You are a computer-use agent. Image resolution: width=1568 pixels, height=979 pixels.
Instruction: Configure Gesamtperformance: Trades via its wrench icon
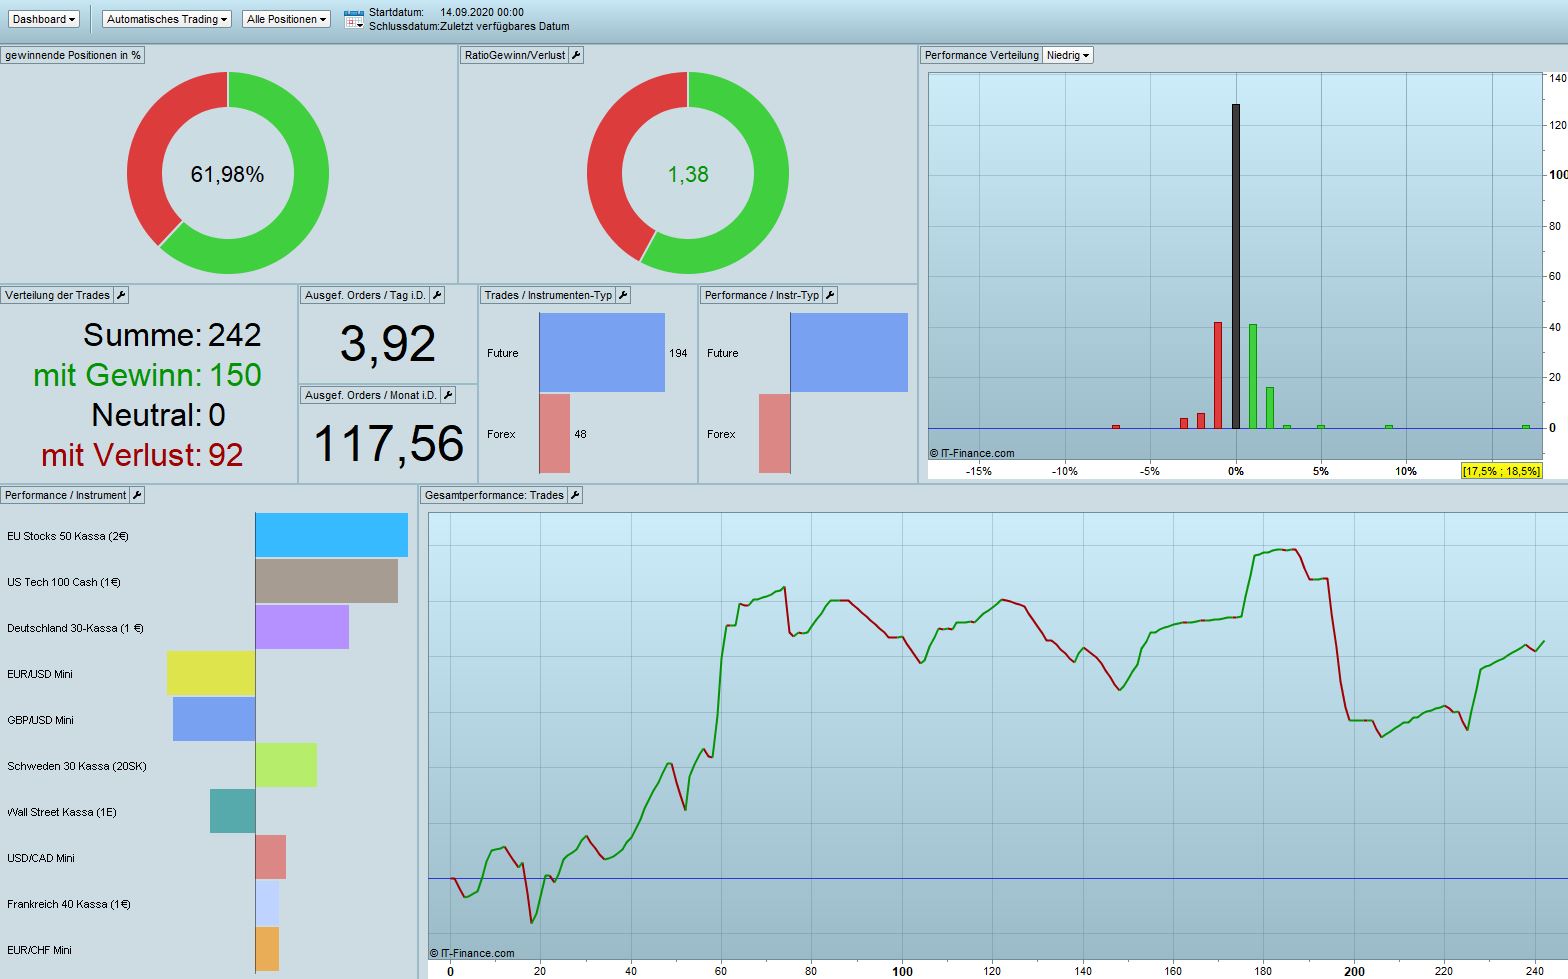point(575,495)
